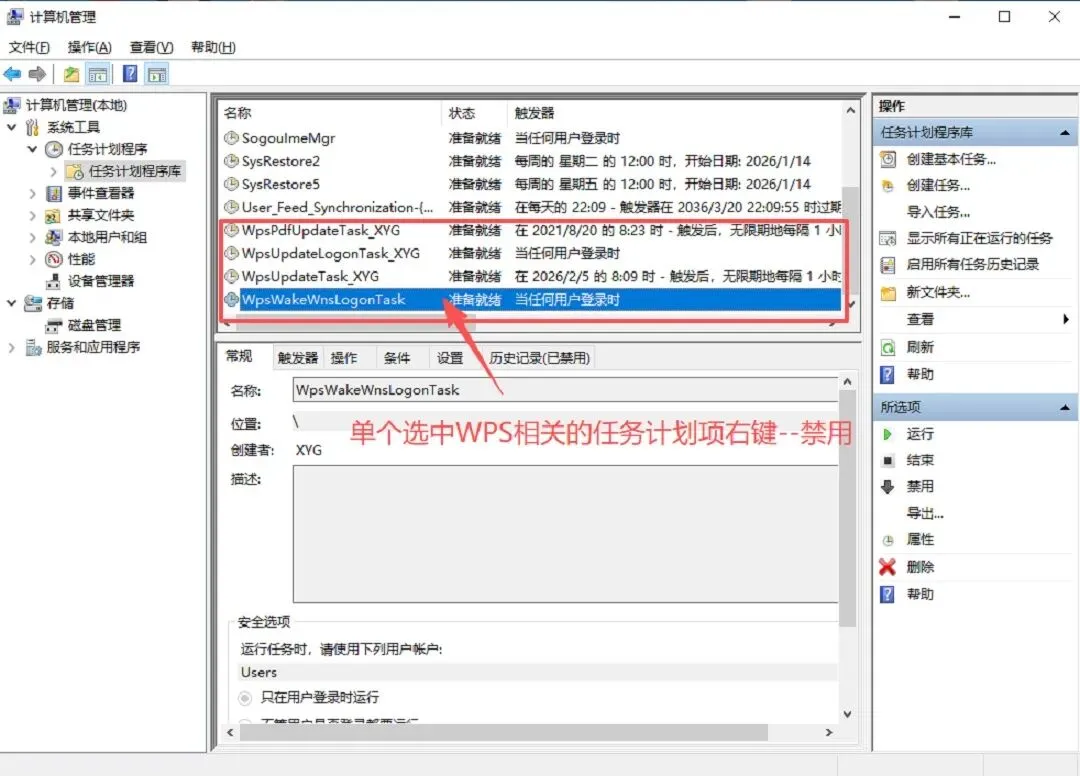Select the WpsPdfUpdateTask_XYG task row
This screenshot has height=776, width=1080.
click(x=531, y=231)
